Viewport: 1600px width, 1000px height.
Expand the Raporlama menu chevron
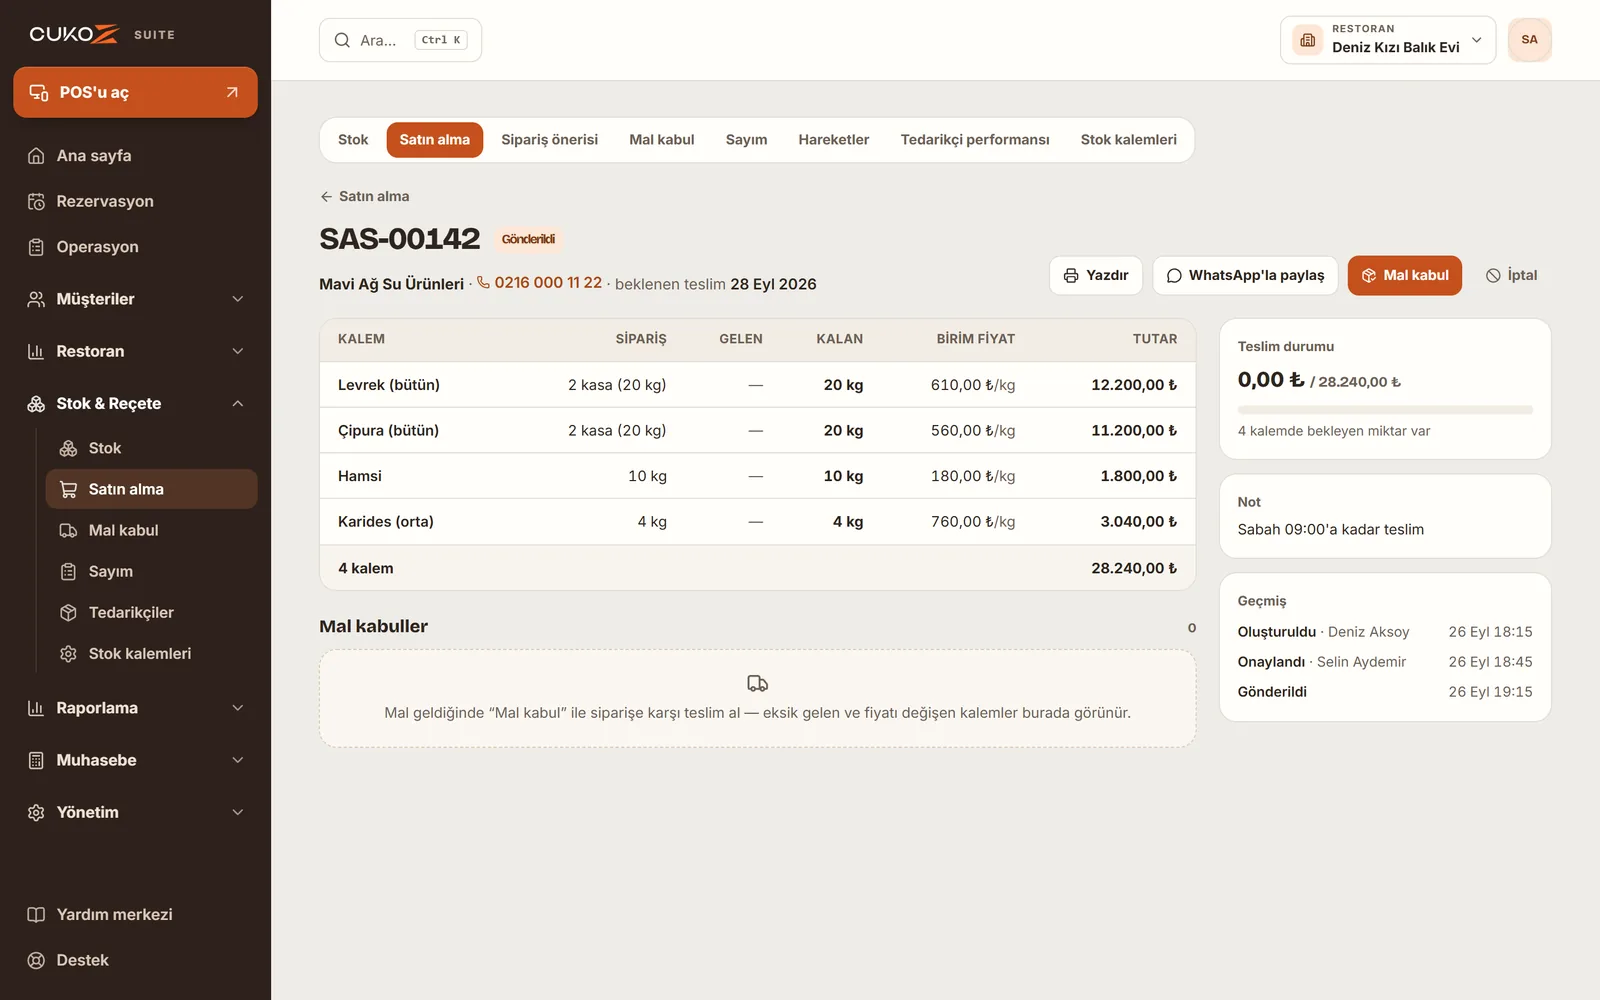(238, 708)
